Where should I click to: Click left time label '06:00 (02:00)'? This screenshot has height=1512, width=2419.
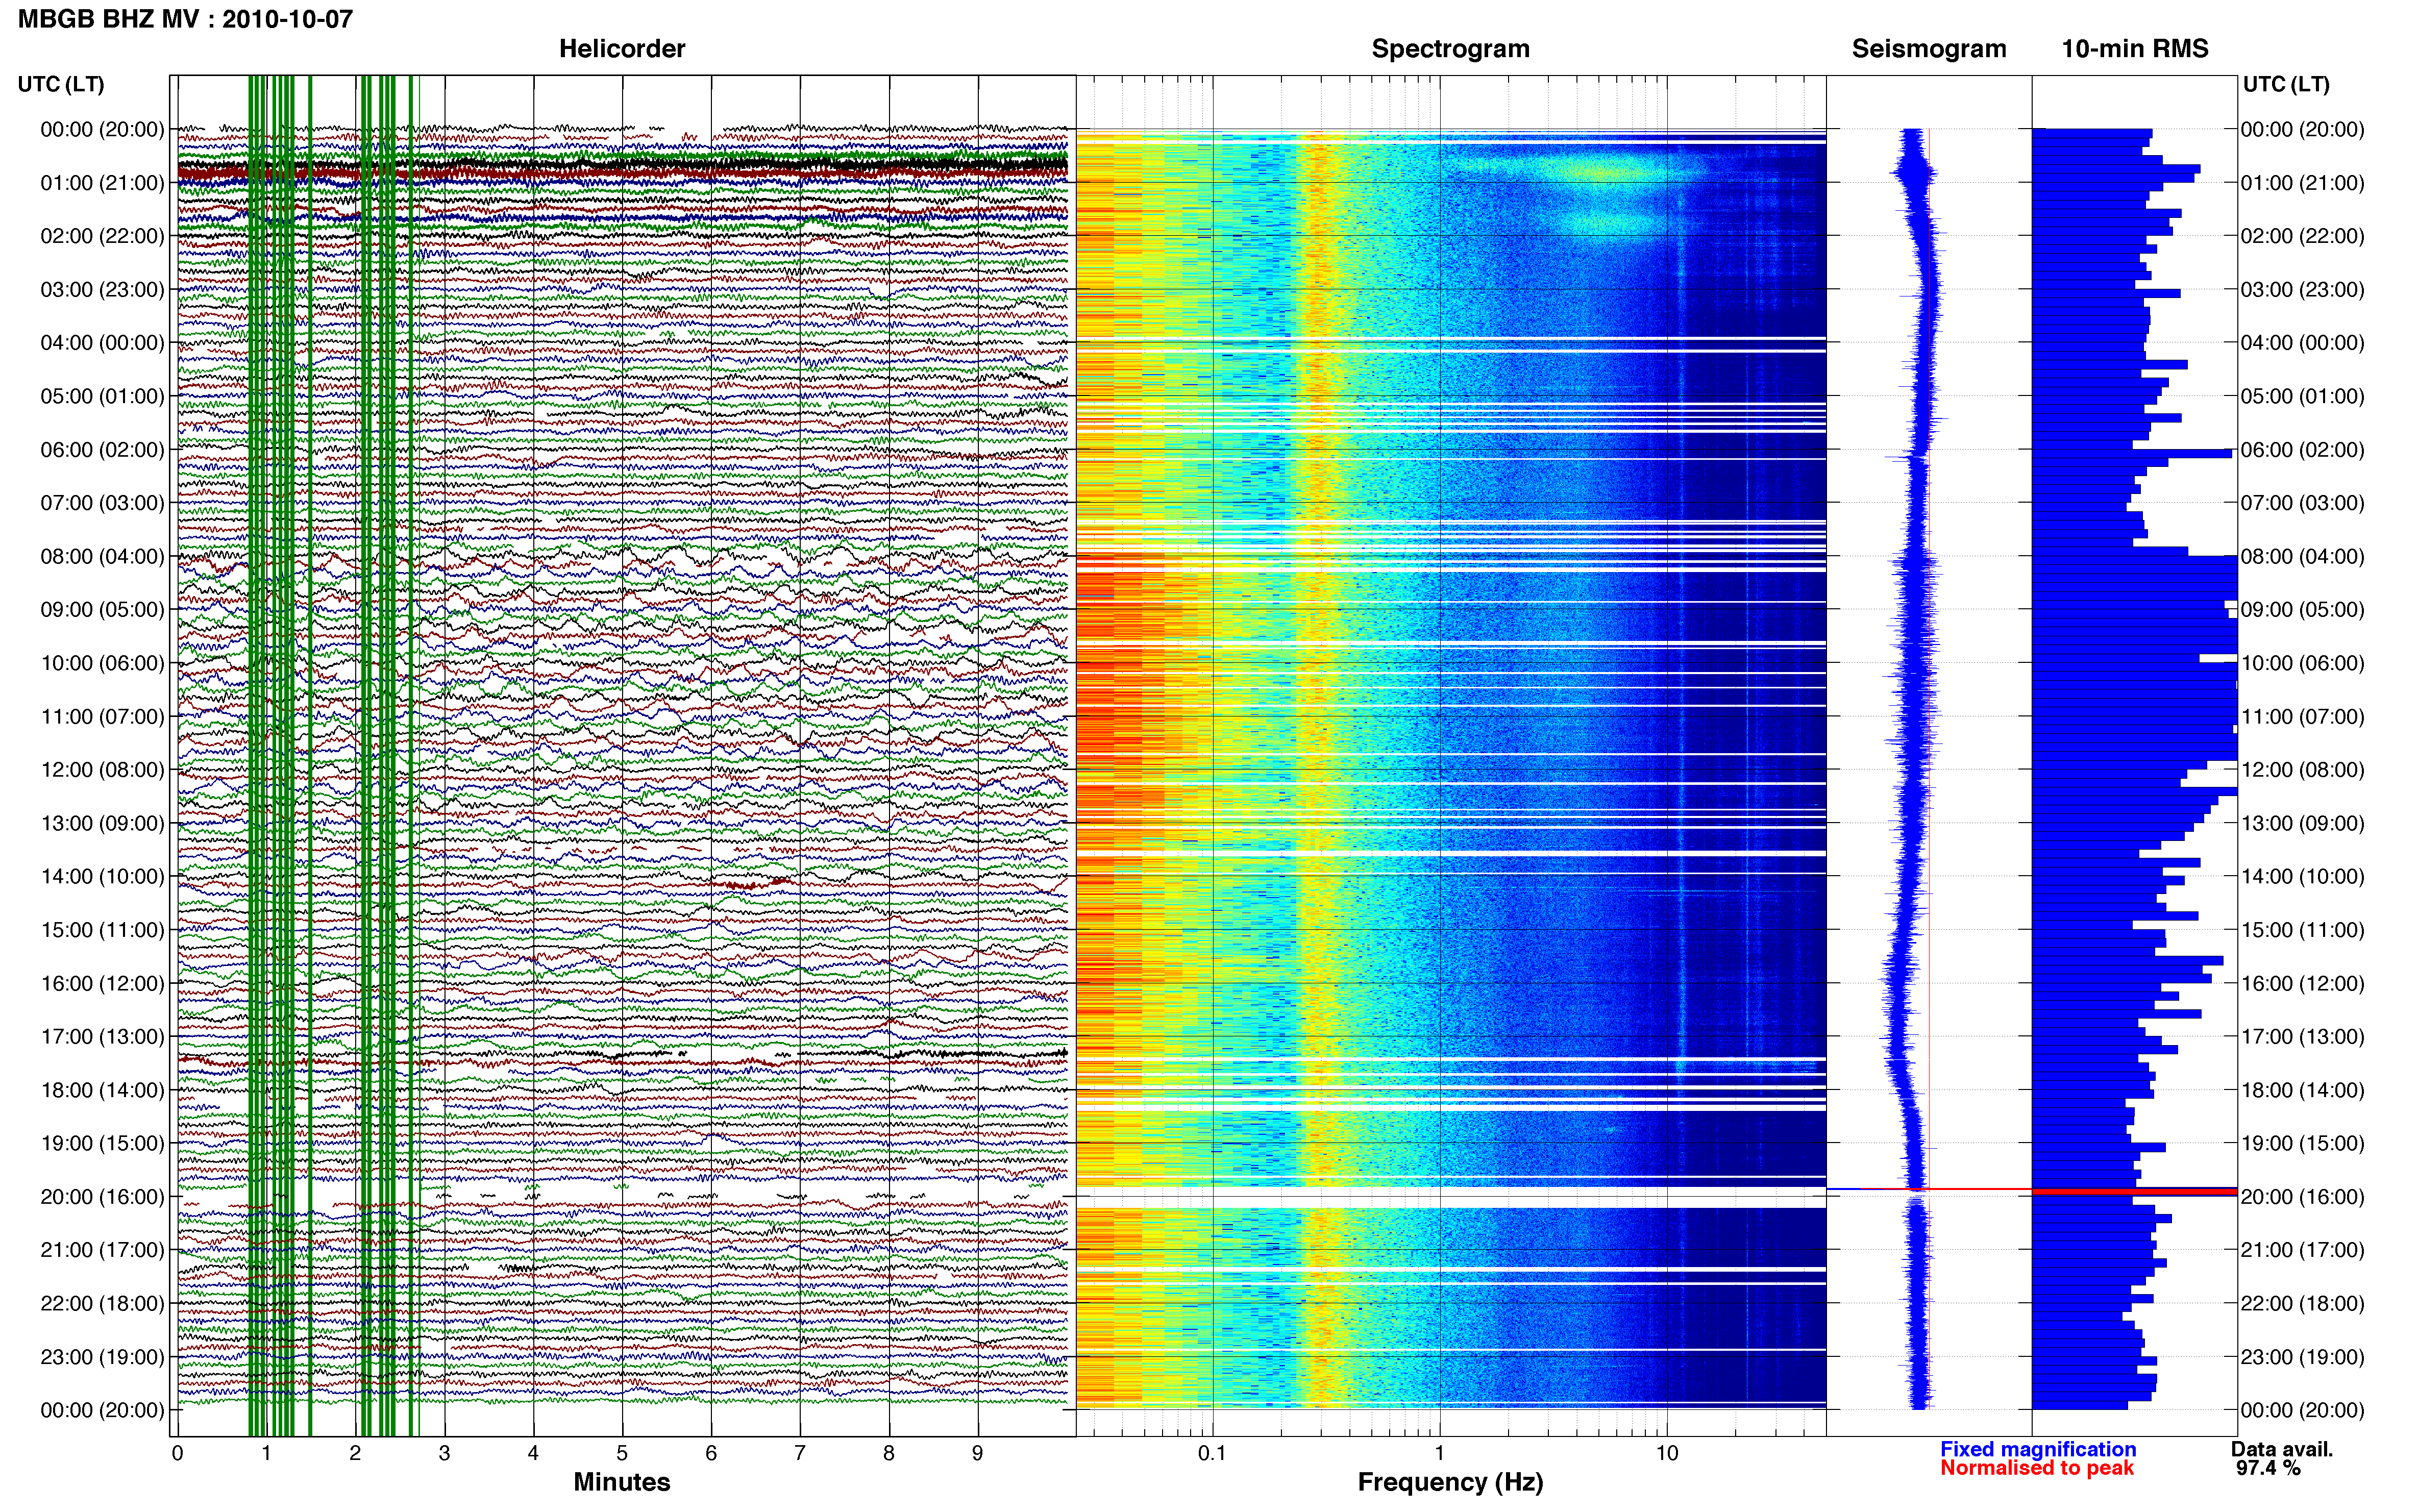[102, 450]
